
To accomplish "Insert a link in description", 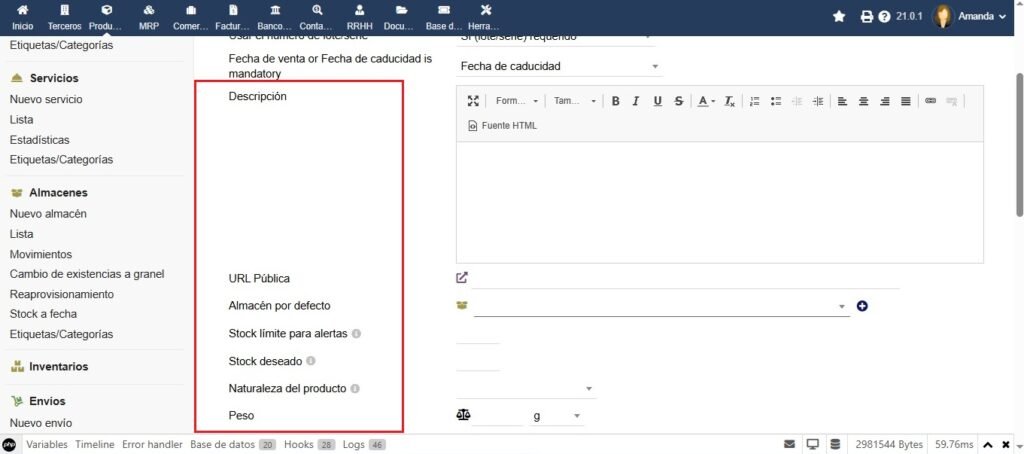I will coord(930,101).
